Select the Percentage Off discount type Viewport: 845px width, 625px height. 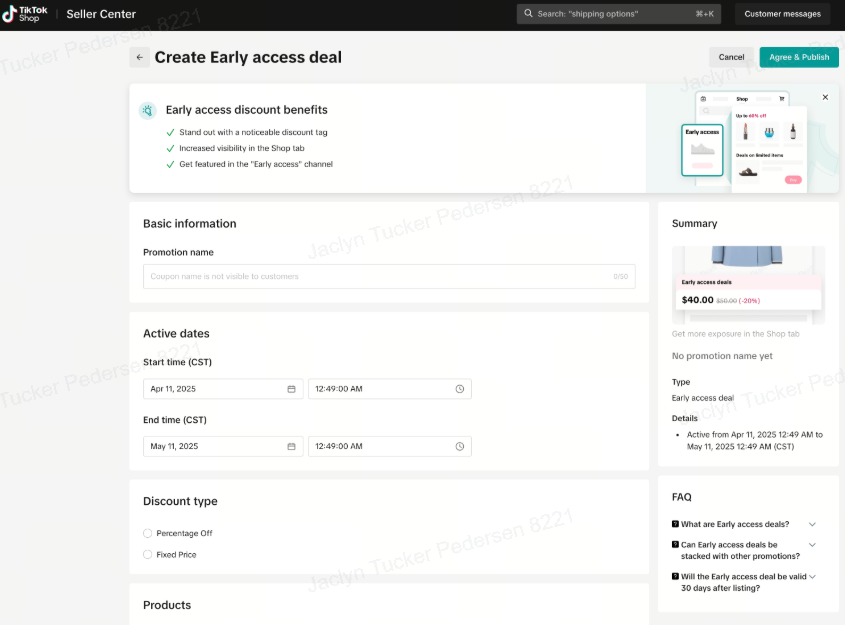(148, 533)
